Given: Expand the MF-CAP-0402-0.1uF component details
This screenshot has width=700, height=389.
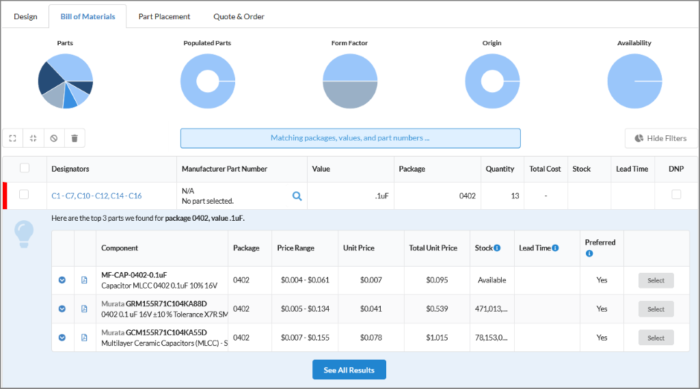Looking at the screenshot, I should pyautogui.click(x=62, y=280).
